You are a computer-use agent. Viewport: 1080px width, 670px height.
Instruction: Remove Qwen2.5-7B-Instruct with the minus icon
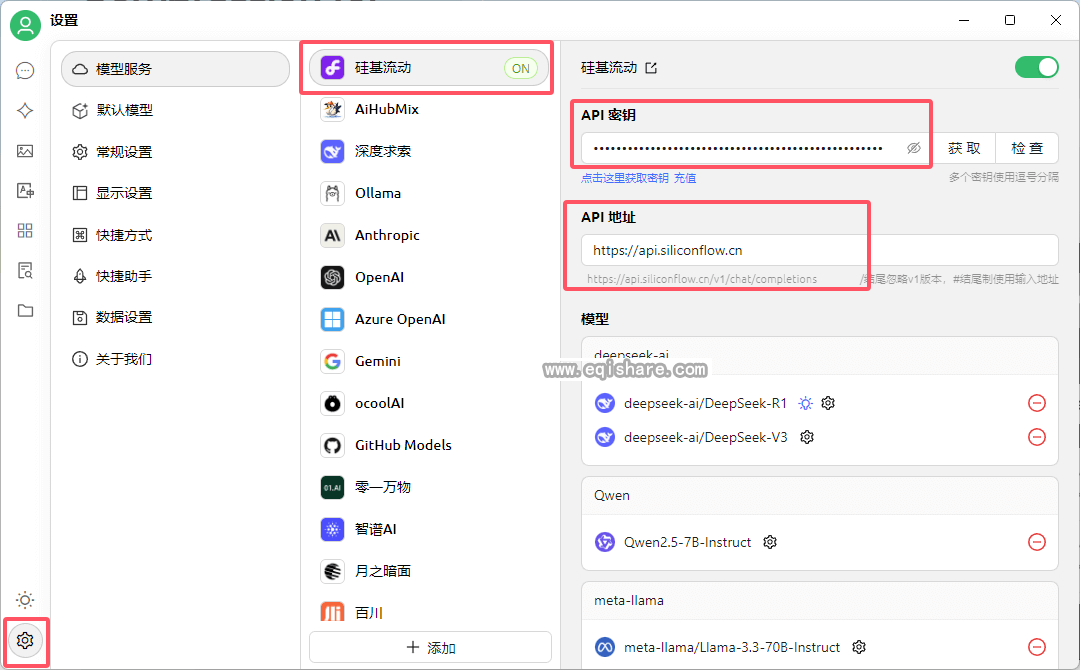tap(1037, 542)
